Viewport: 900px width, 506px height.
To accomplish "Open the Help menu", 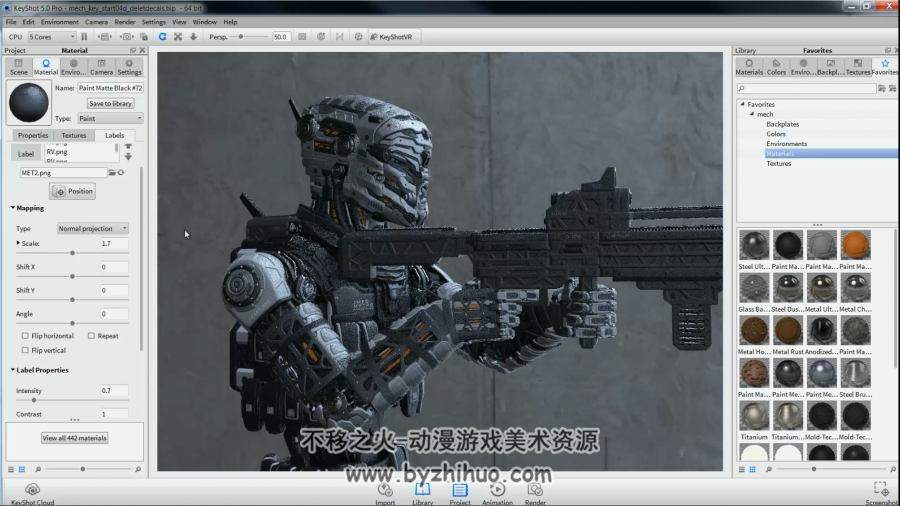I will pyautogui.click(x=230, y=22).
